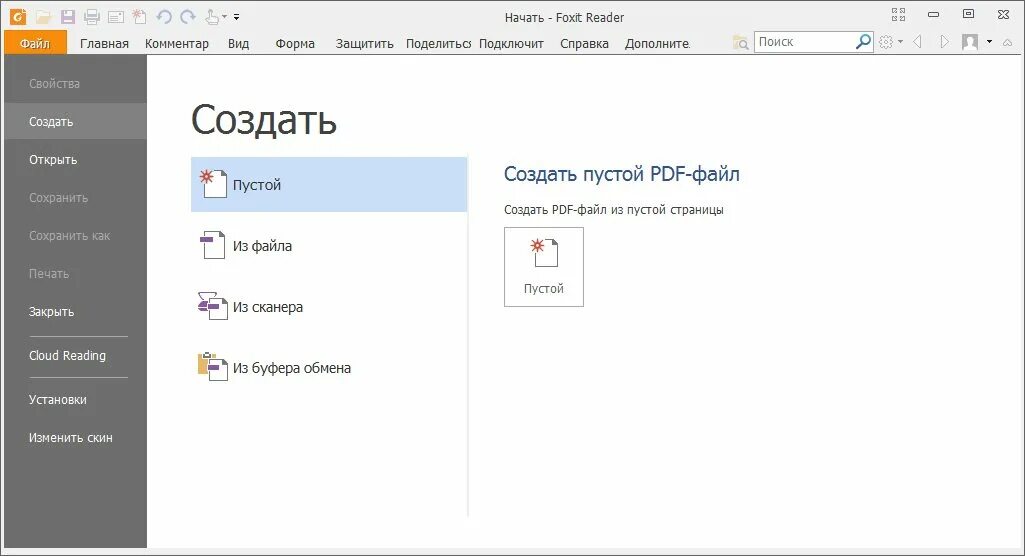This screenshot has width=1025, height=556.
Task: Open the Файл tab
Action: pos(35,43)
